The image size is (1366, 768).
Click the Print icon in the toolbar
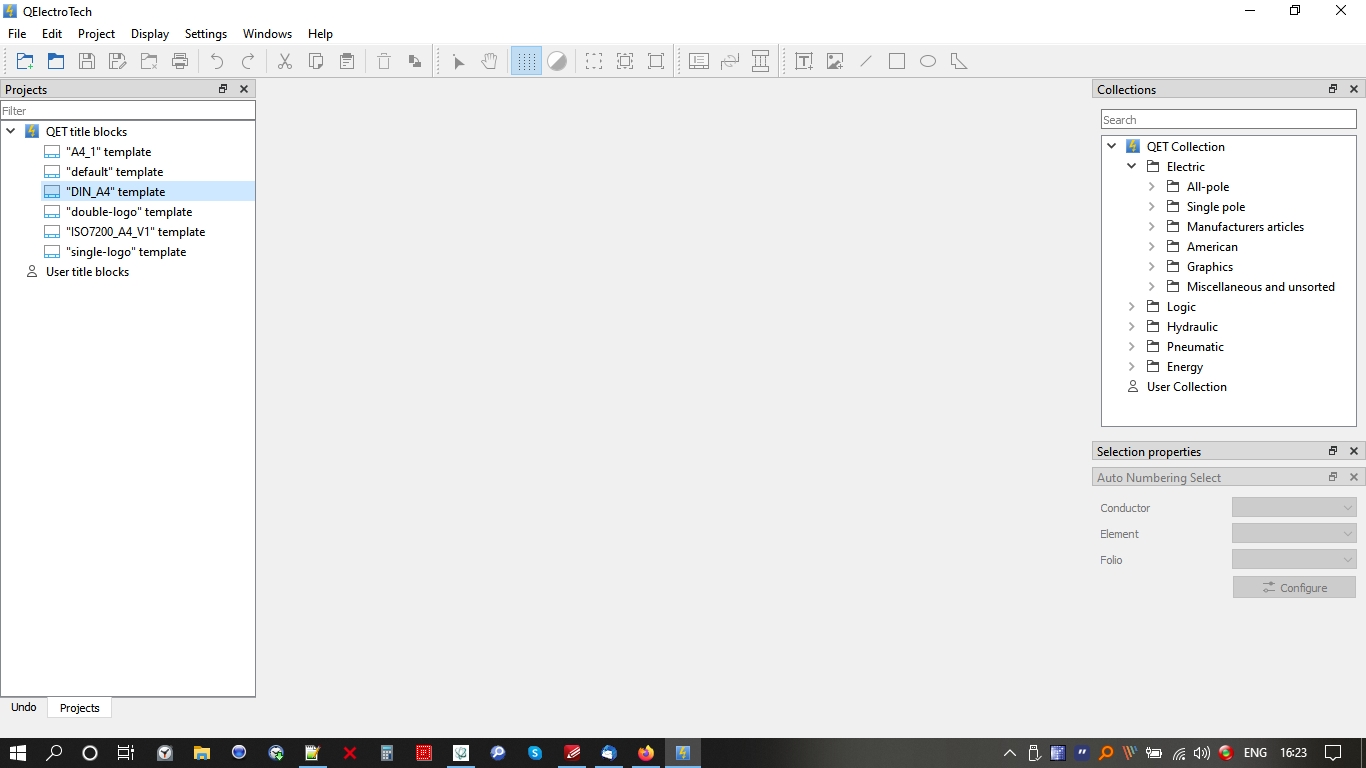coord(180,61)
